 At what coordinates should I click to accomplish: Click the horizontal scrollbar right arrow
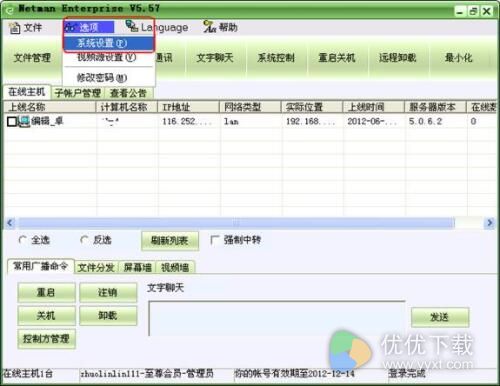(x=490, y=223)
